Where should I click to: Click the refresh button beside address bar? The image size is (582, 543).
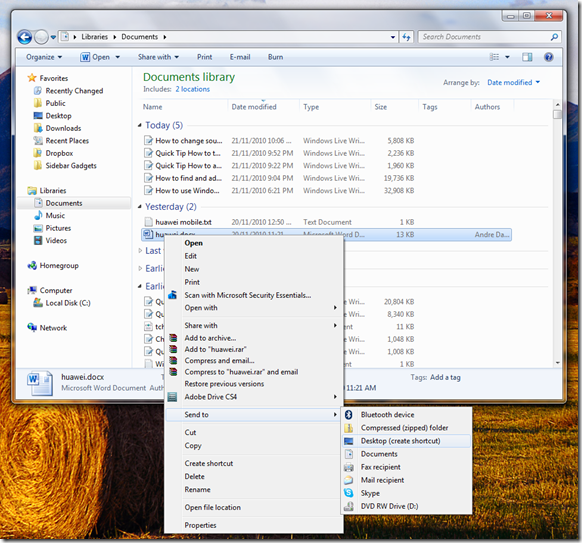[406, 37]
